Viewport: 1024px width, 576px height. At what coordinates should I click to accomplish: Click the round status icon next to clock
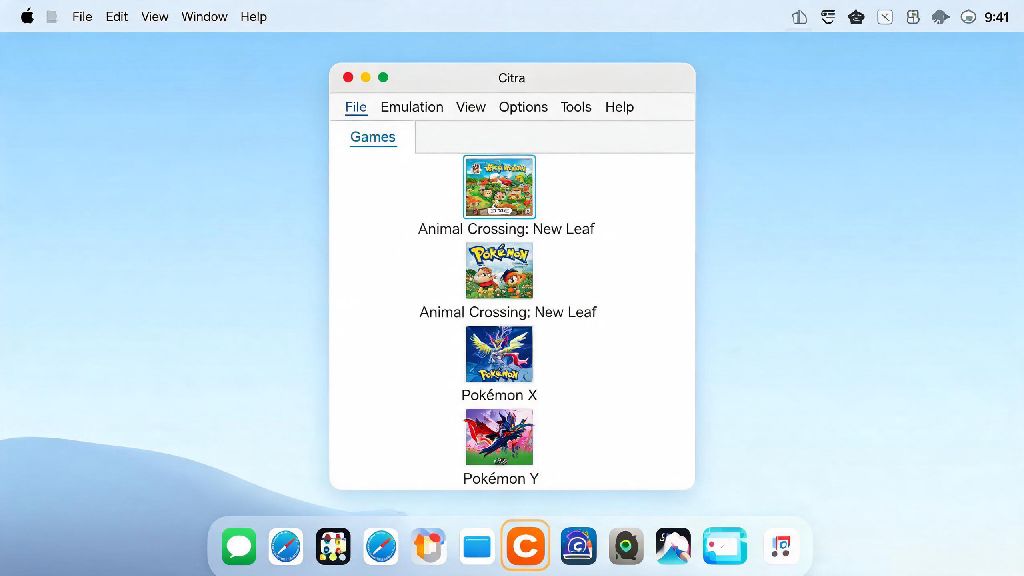(x=968, y=17)
